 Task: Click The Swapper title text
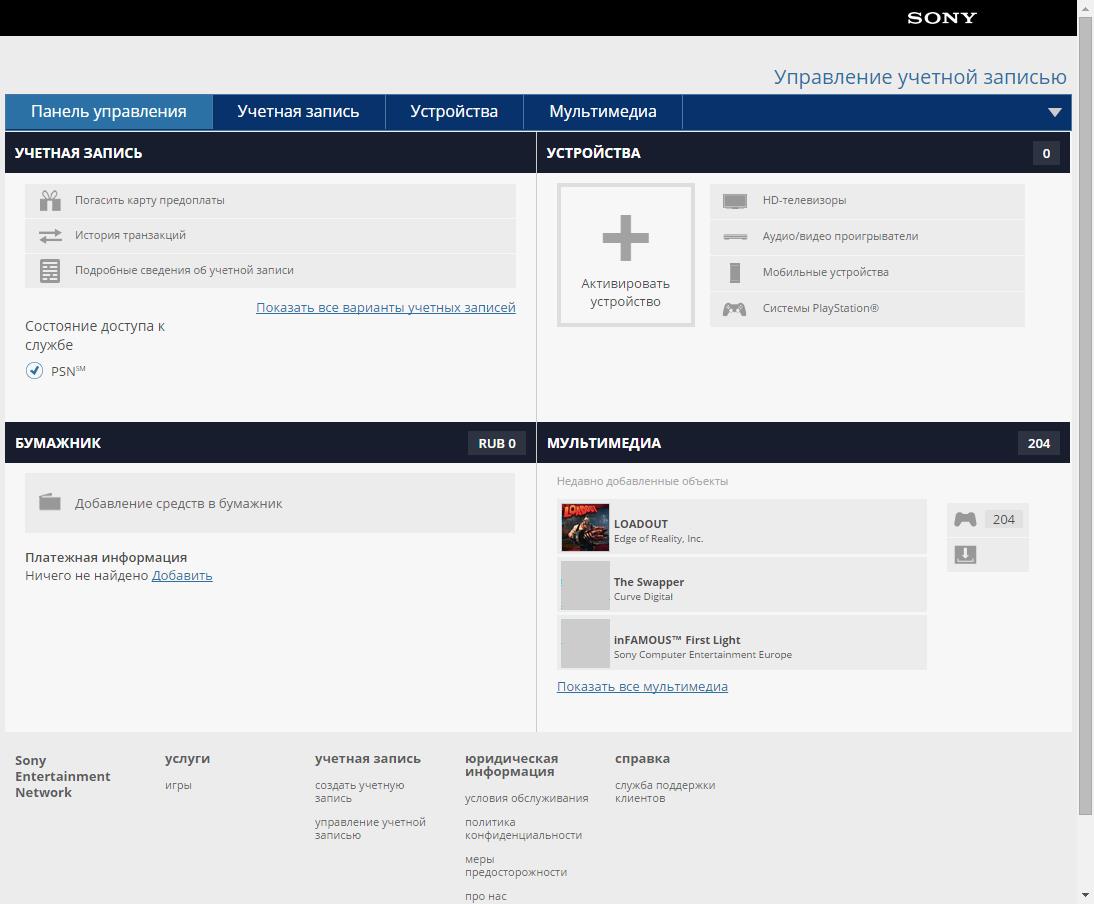[x=649, y=582]
